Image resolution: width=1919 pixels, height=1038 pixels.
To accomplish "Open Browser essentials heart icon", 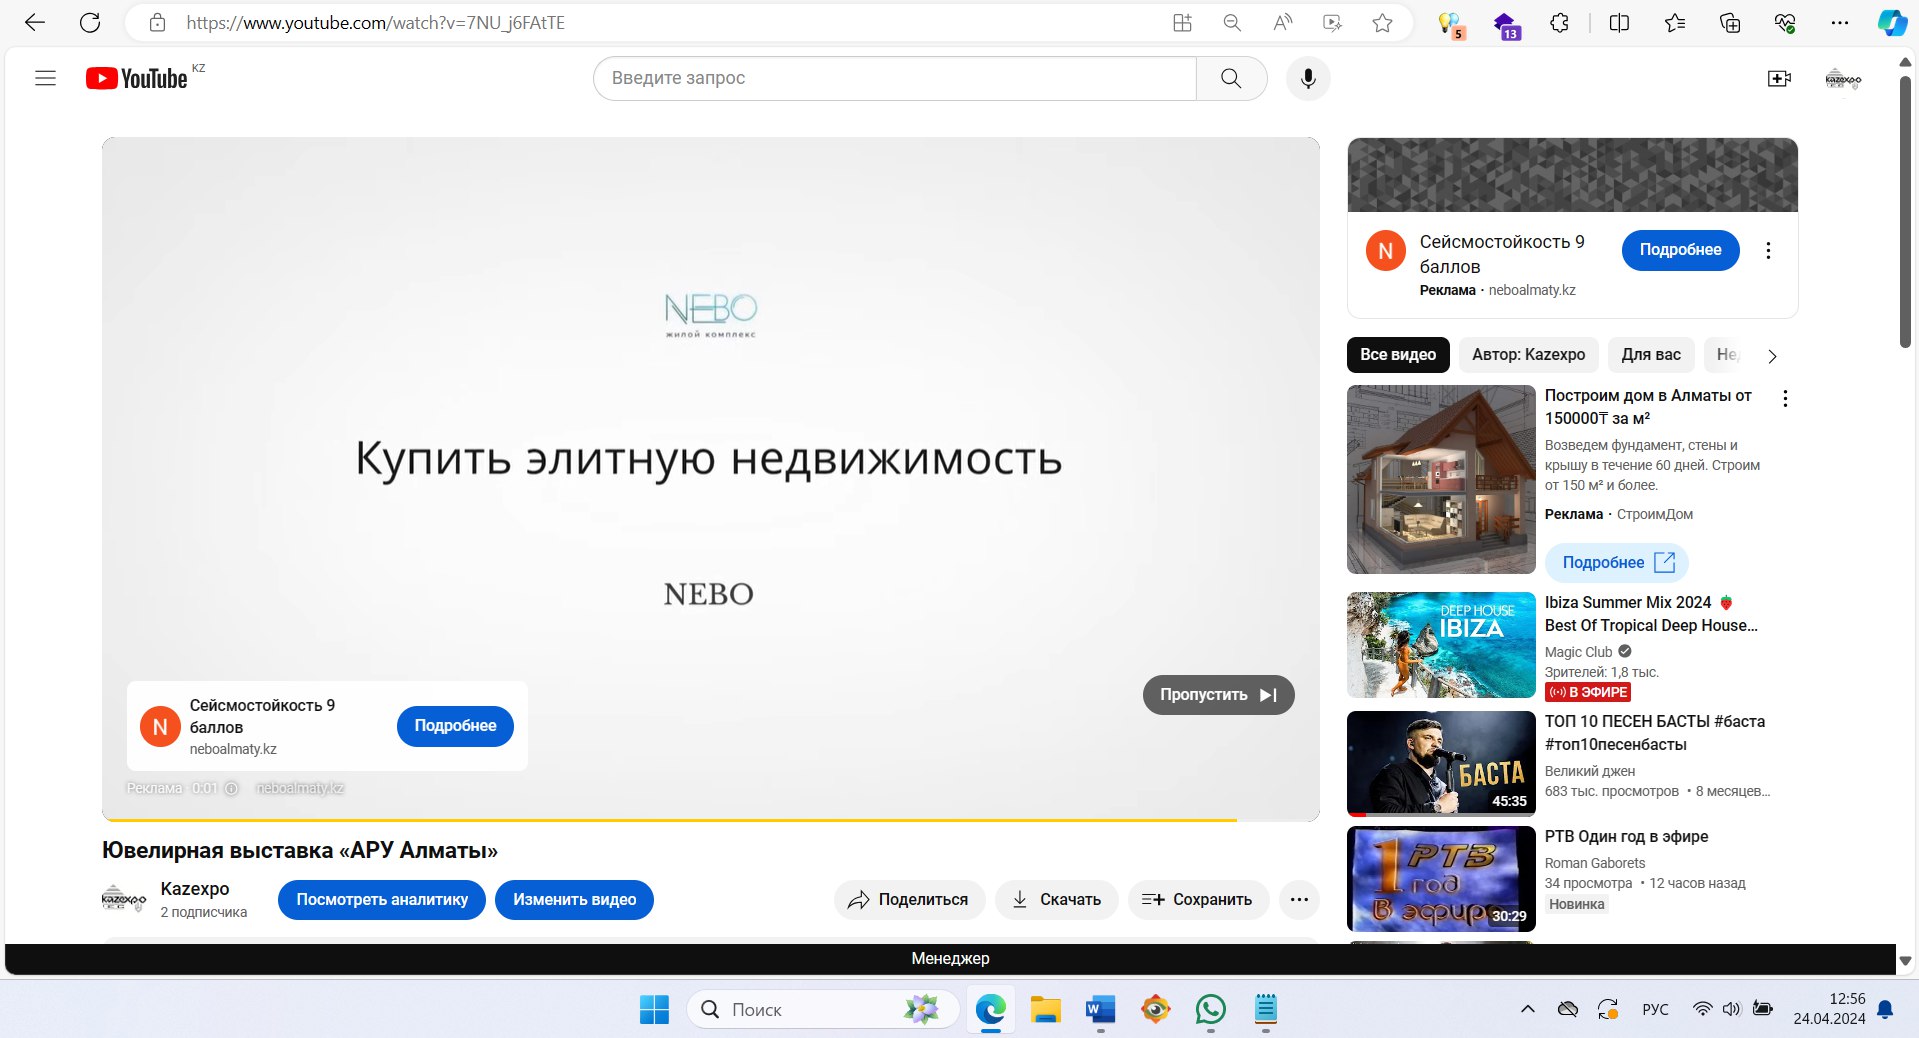I will click(x=1785, y=23).
